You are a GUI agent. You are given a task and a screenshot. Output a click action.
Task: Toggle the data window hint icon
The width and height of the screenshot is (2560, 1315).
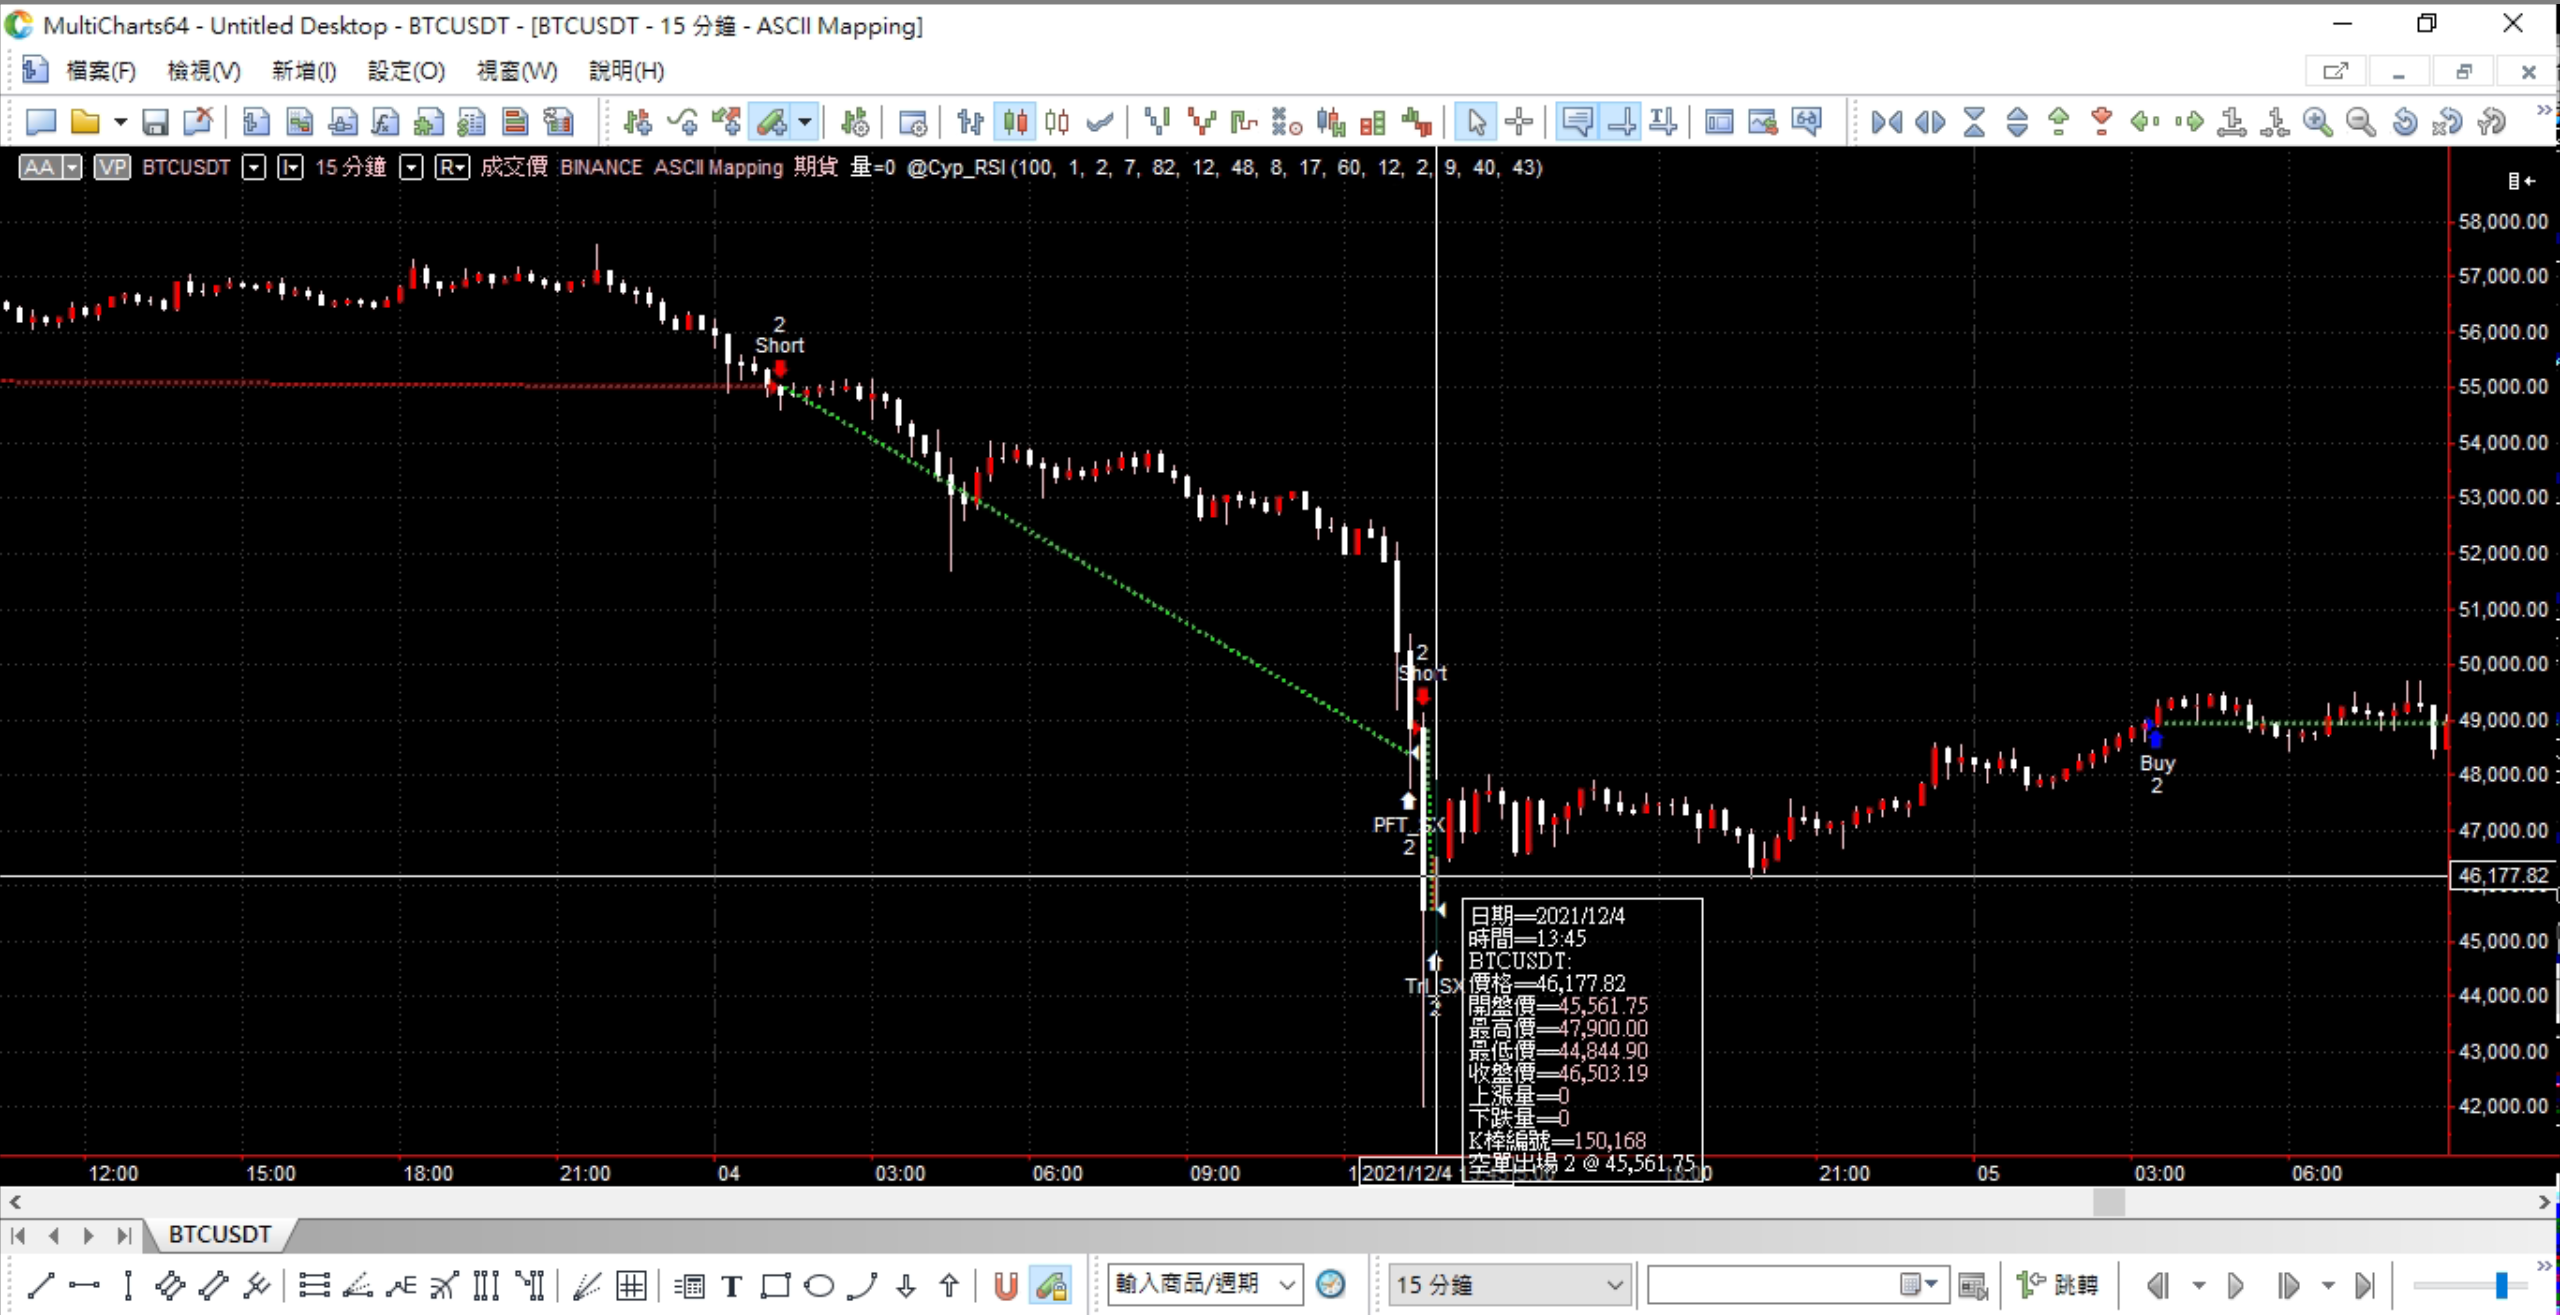[1577, 122]
